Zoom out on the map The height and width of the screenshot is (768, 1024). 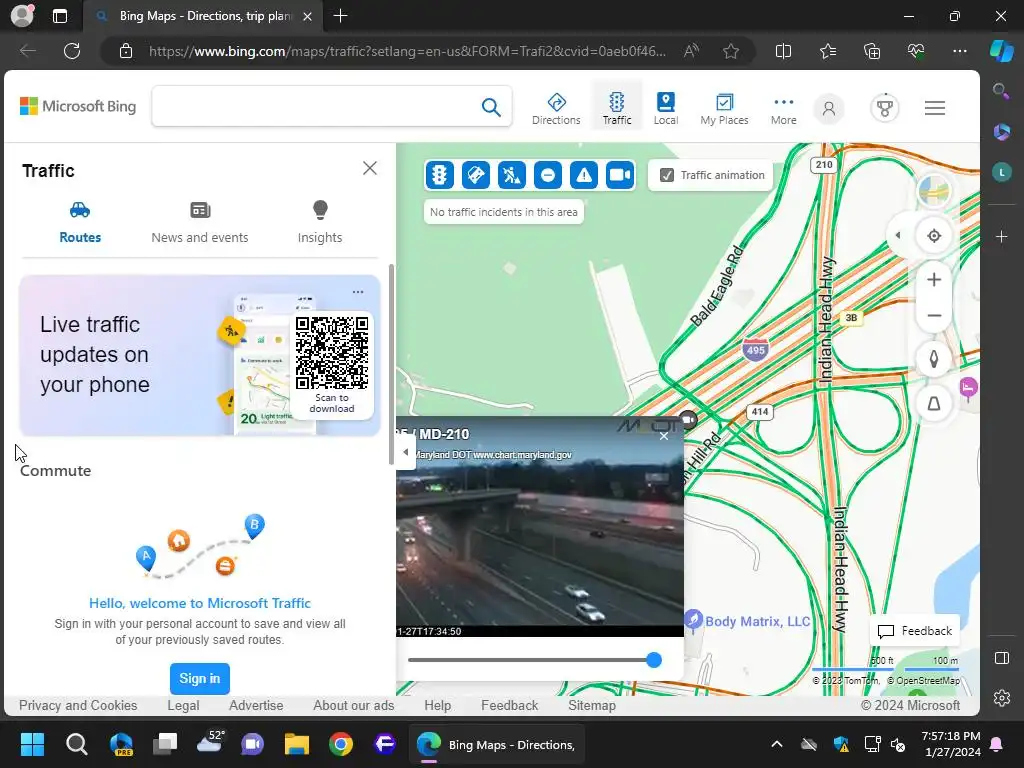(934, 315)
